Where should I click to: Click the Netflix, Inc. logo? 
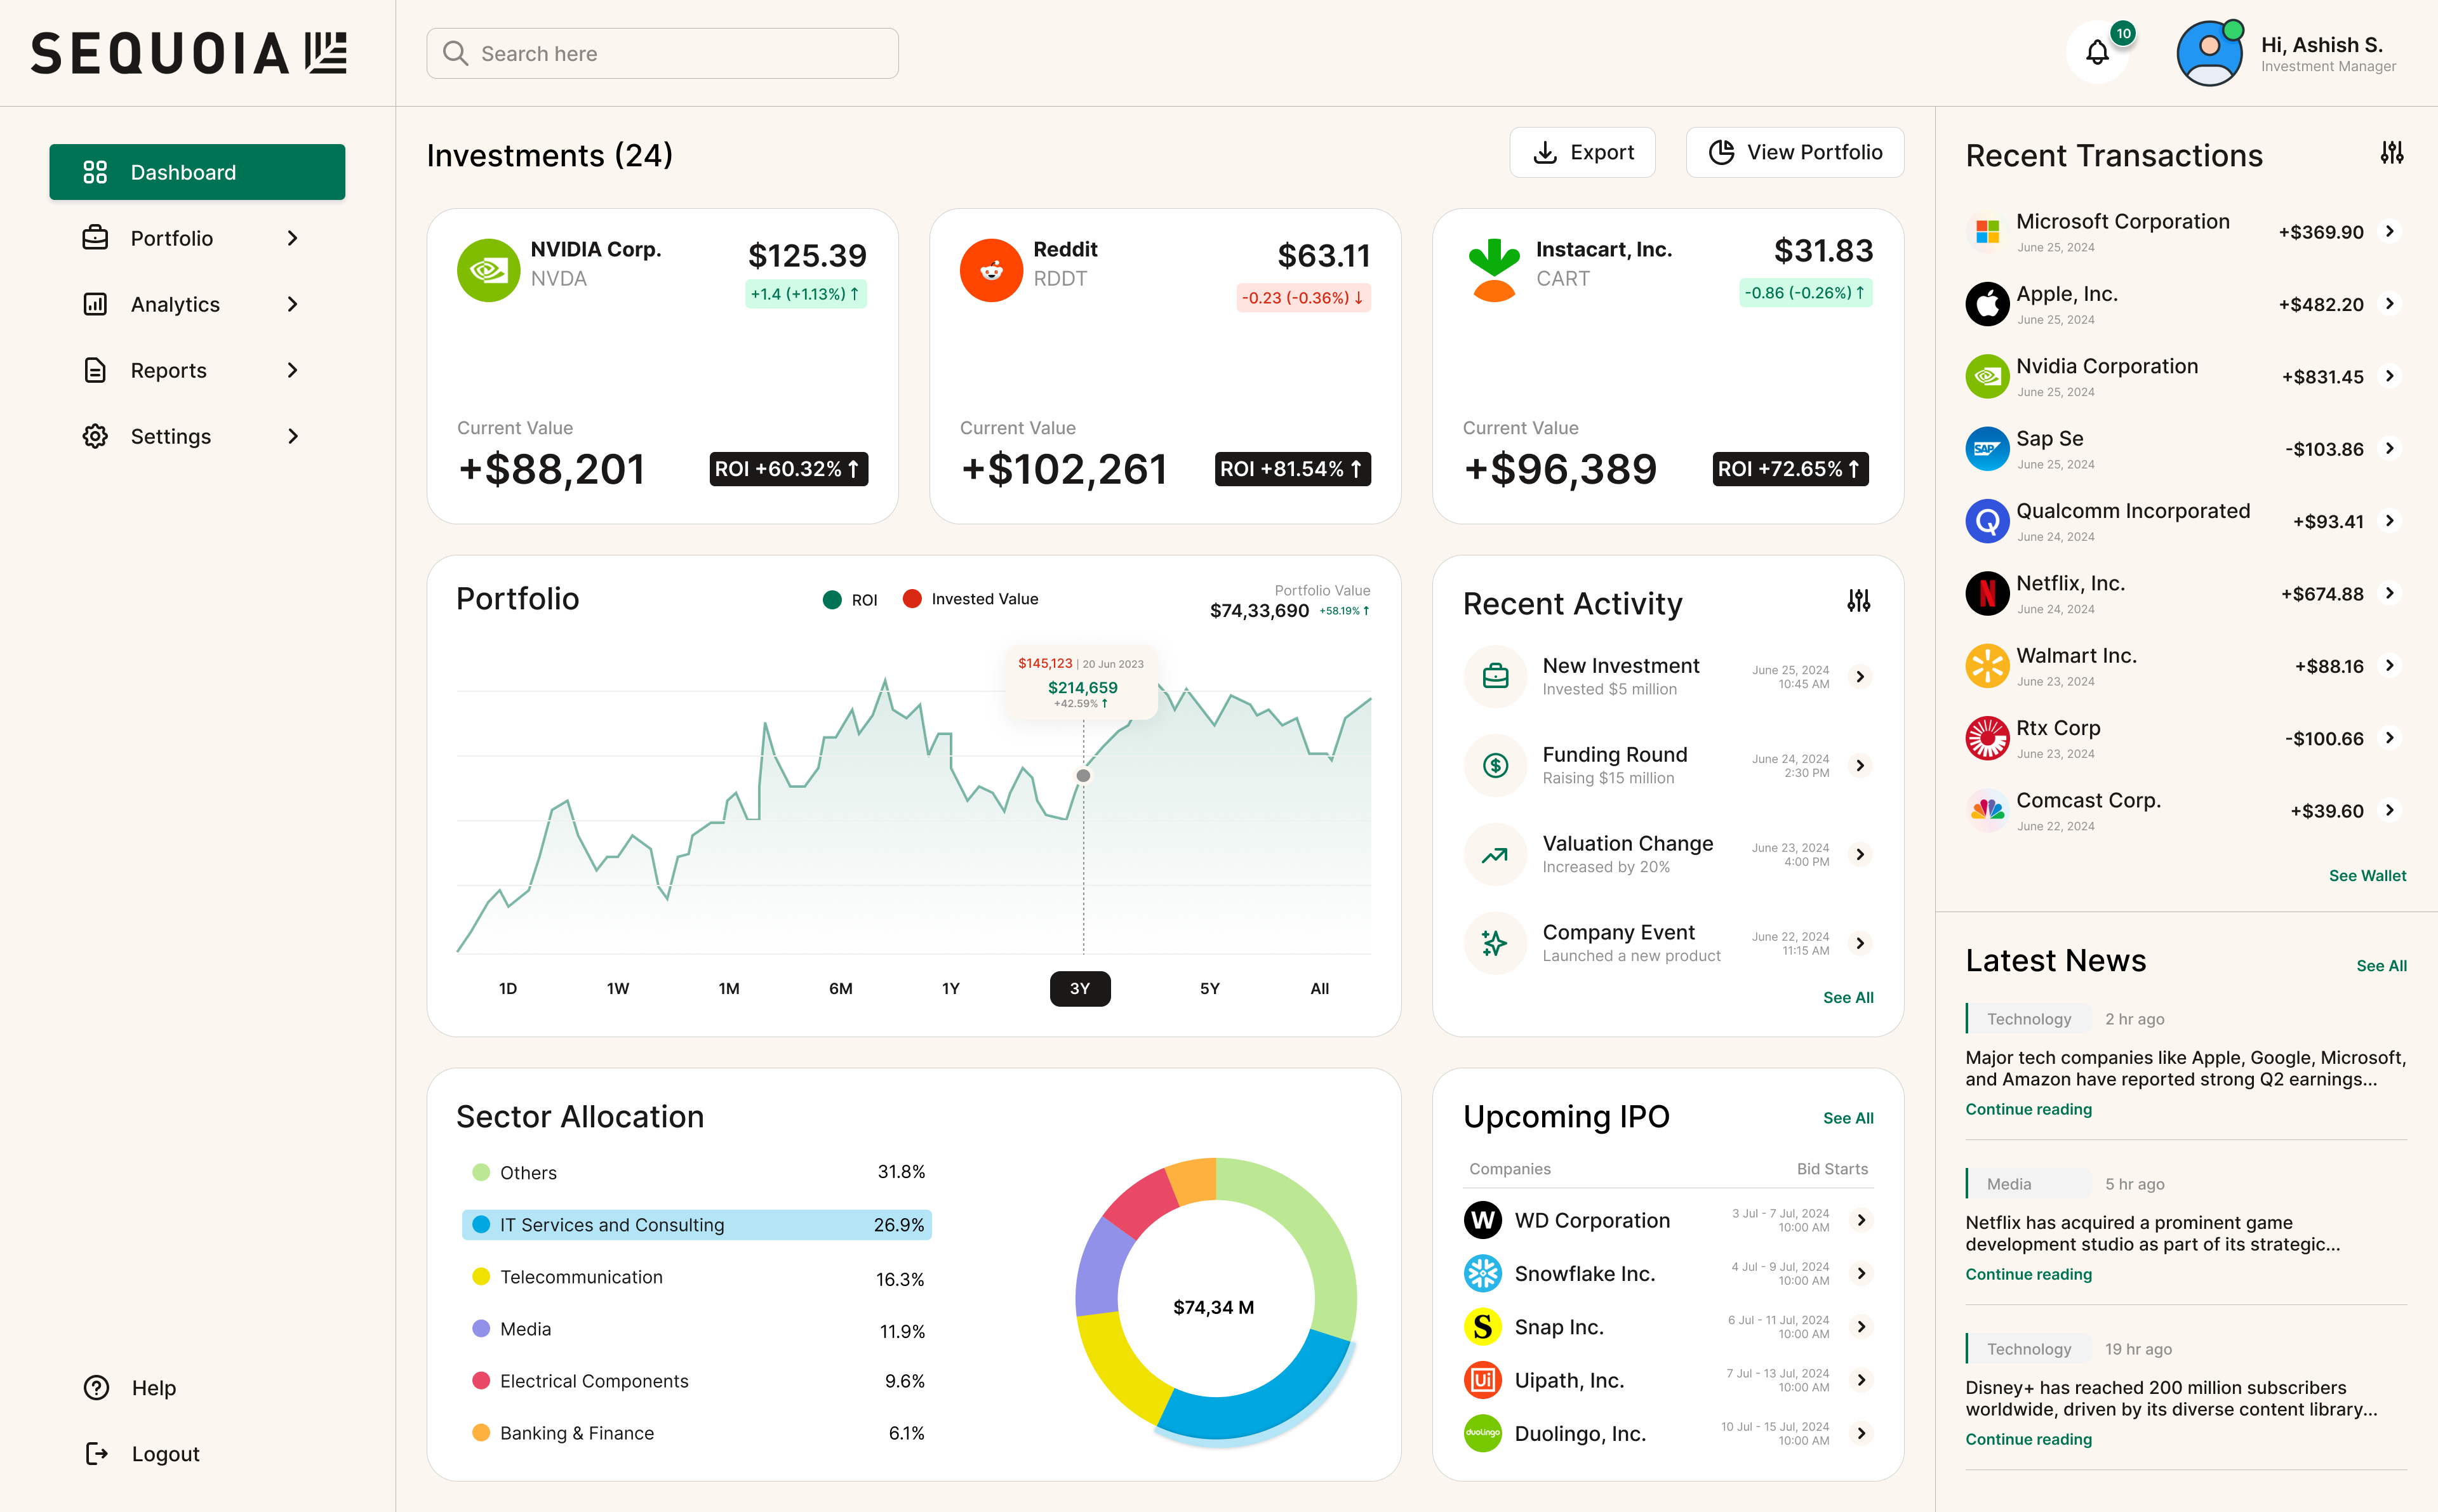(1987, 593)
